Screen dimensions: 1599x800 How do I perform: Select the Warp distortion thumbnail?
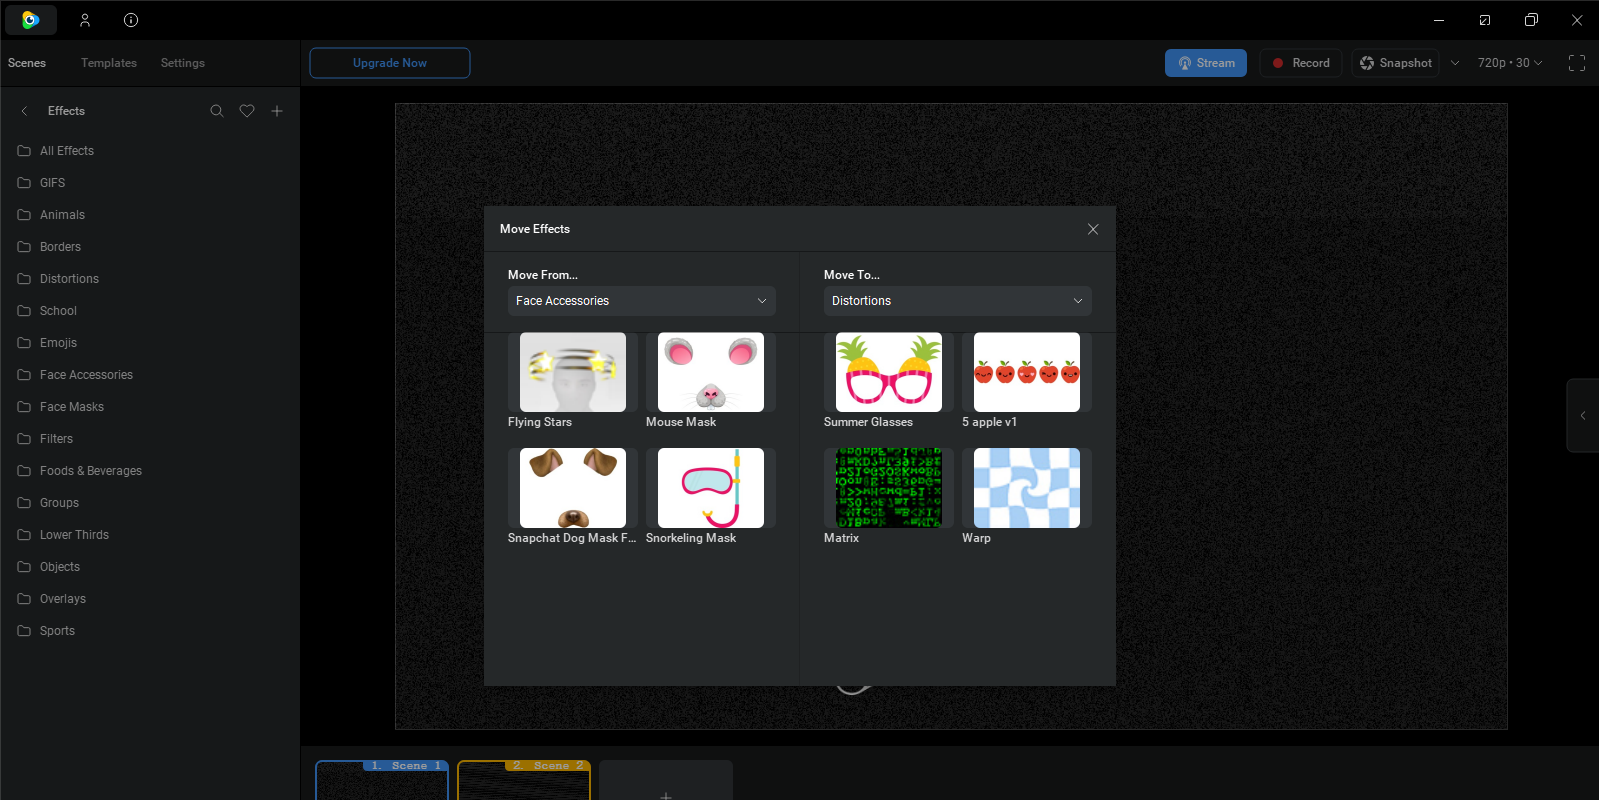pyautogui.click(x=1026, y=488)
